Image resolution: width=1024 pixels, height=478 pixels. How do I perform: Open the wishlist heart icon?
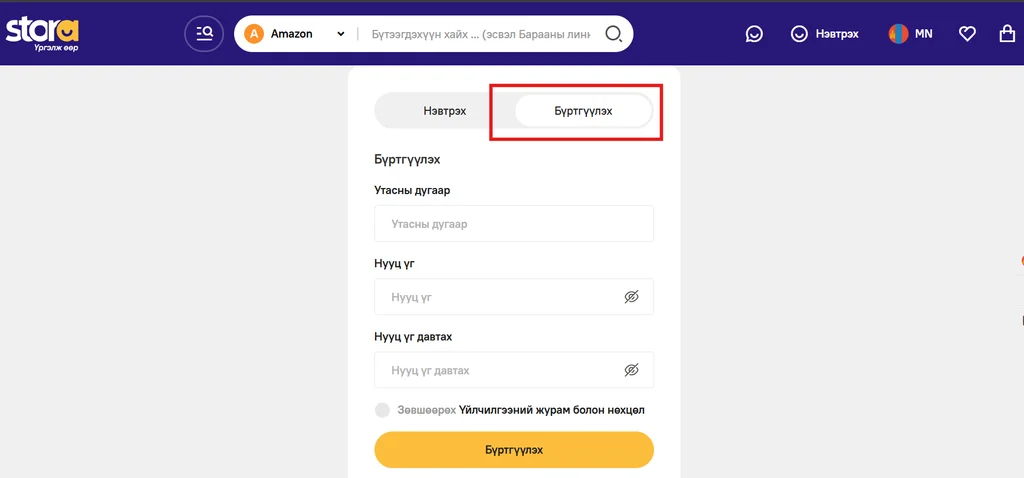click(967, 34)
